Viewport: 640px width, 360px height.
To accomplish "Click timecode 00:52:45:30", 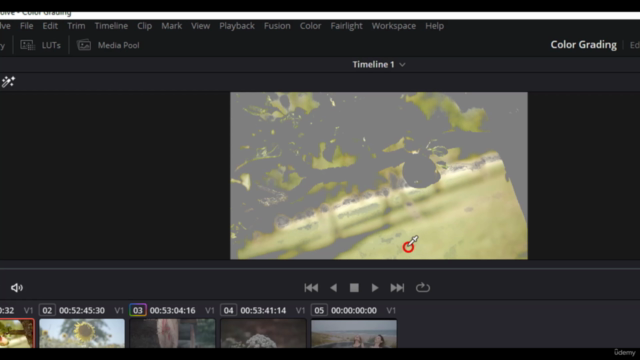I will 82,311.
